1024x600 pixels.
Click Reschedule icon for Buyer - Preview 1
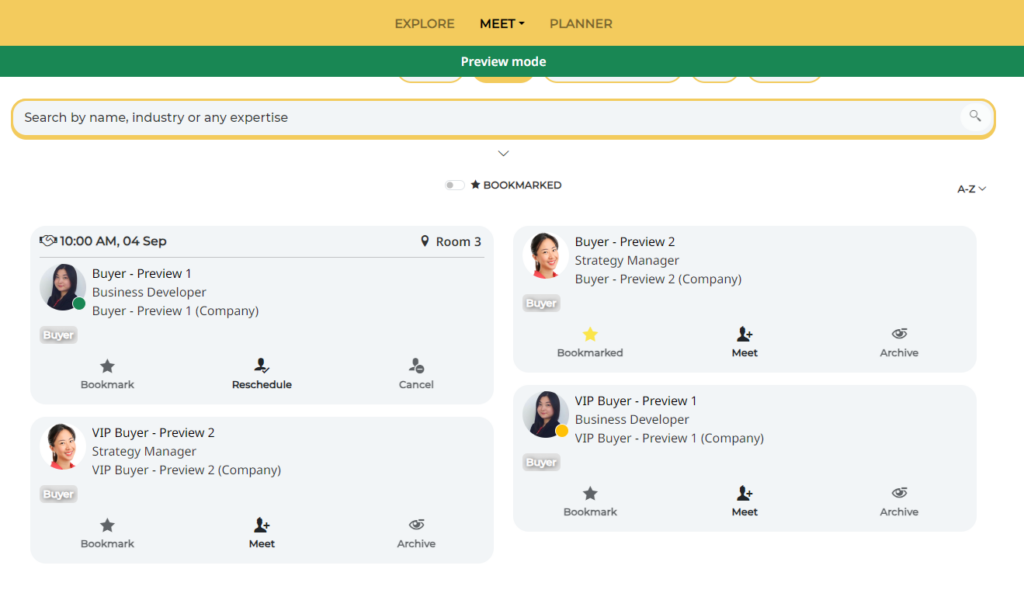tap(262, 367)
